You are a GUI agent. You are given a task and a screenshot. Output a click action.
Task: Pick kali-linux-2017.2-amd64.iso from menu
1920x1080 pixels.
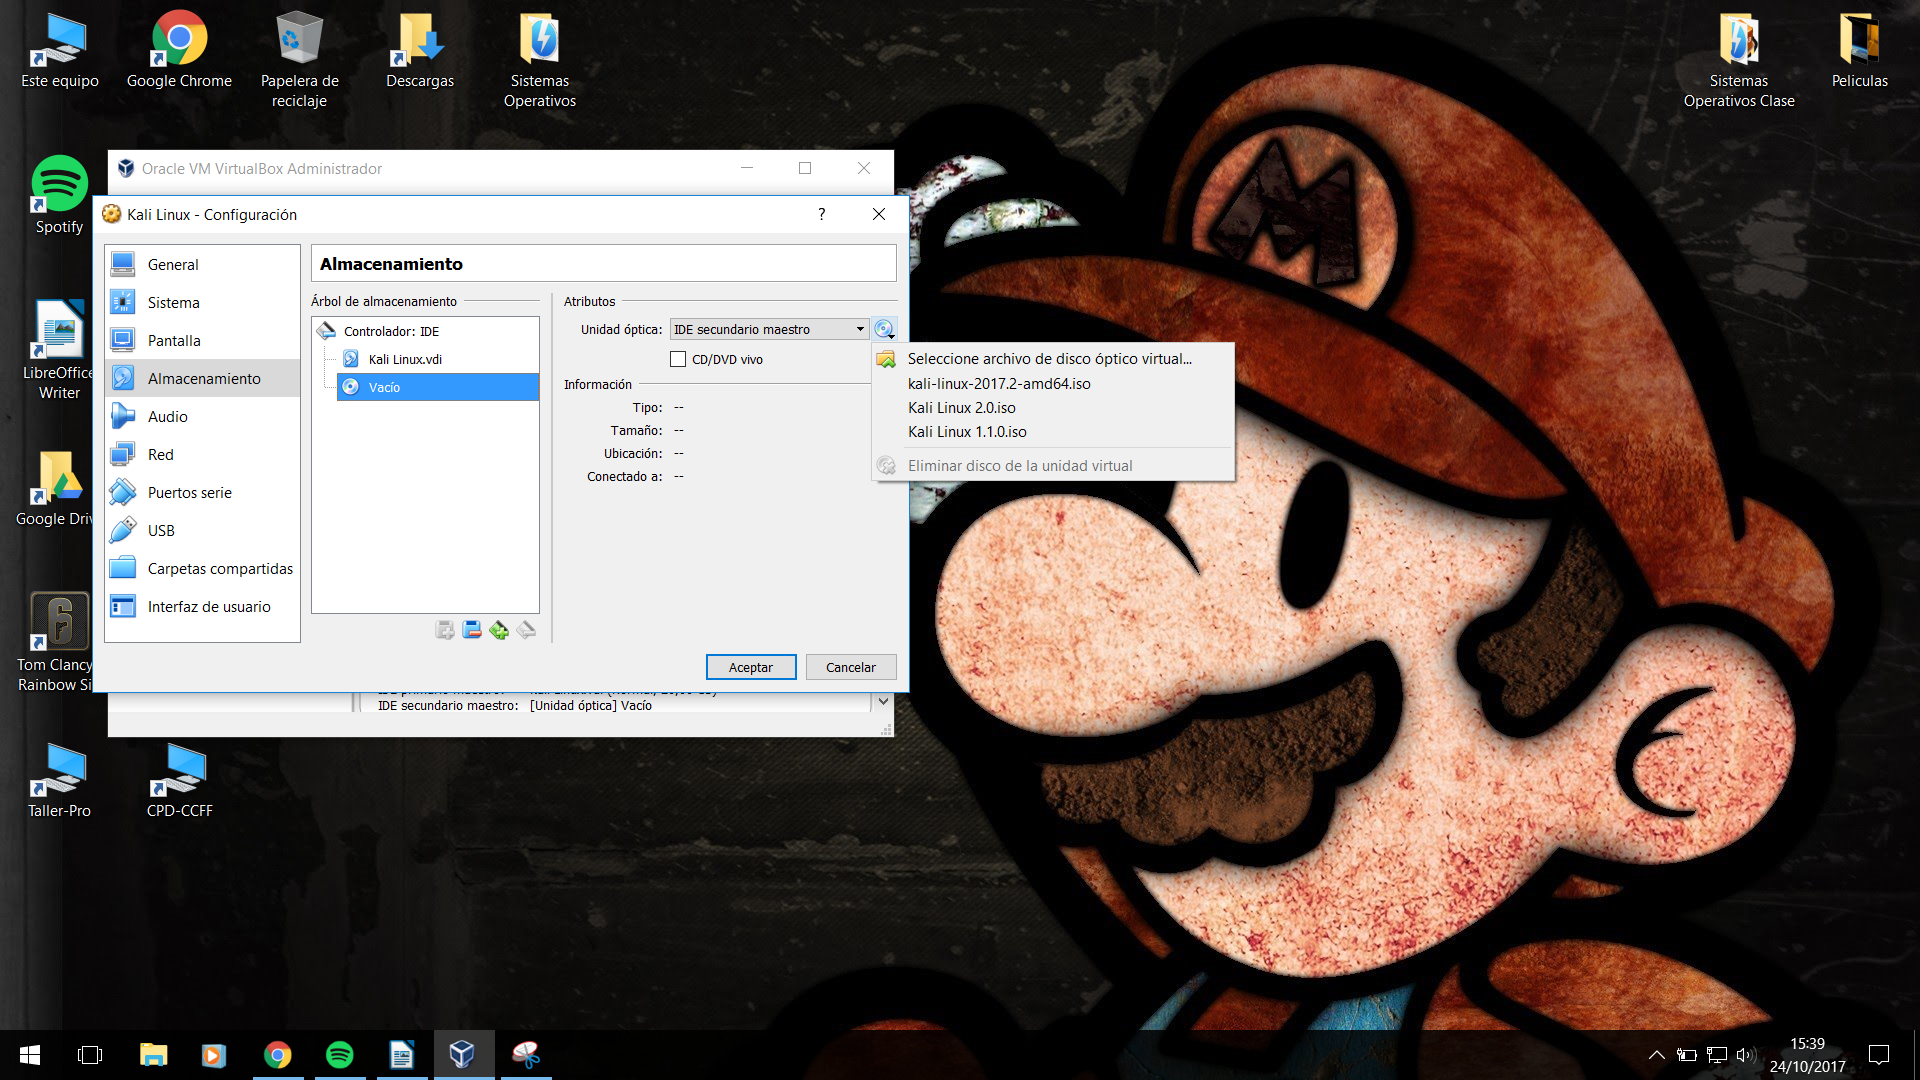[x=998, y=383]
